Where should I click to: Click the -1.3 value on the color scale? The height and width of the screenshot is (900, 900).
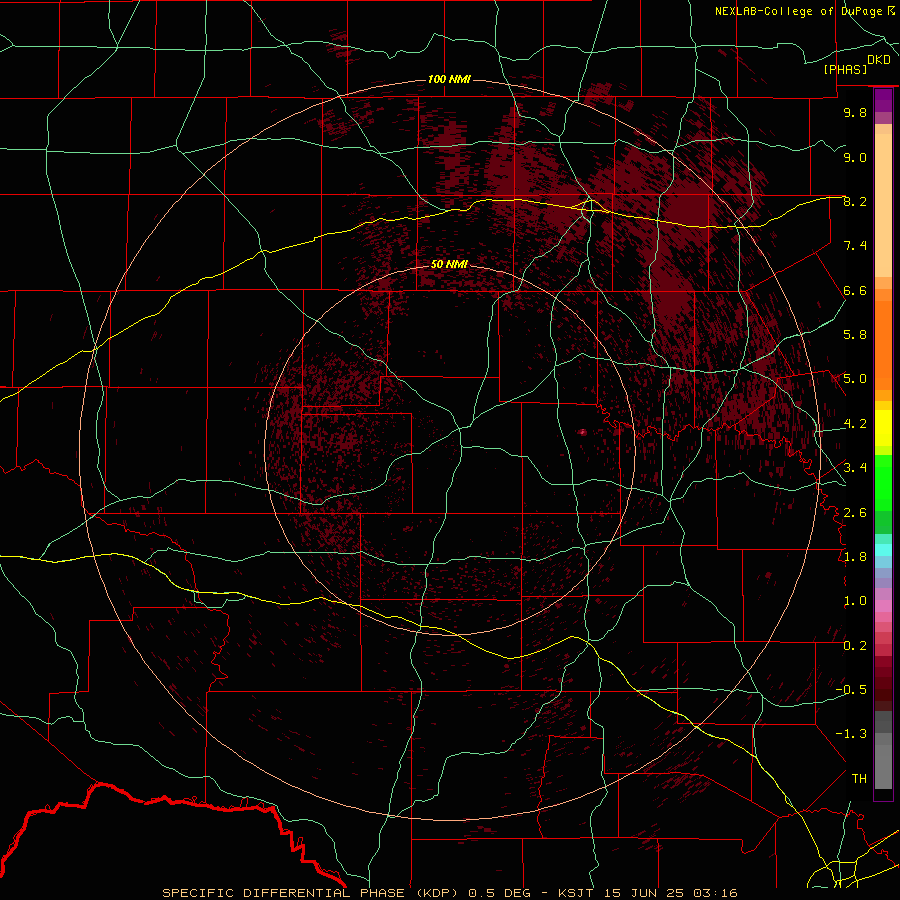851,734
